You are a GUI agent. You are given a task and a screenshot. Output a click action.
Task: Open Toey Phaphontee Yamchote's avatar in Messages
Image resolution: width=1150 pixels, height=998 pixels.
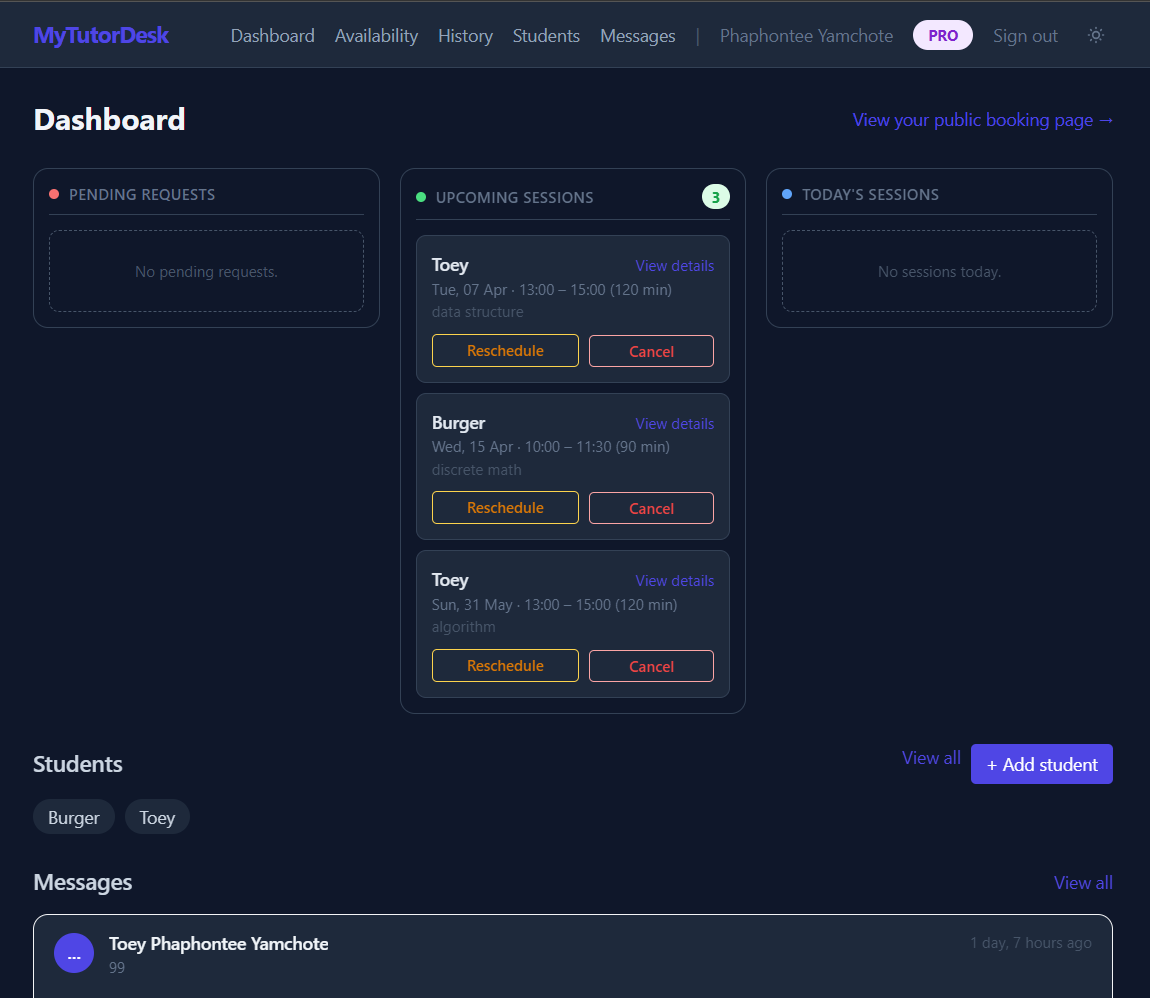click(74, 953)
